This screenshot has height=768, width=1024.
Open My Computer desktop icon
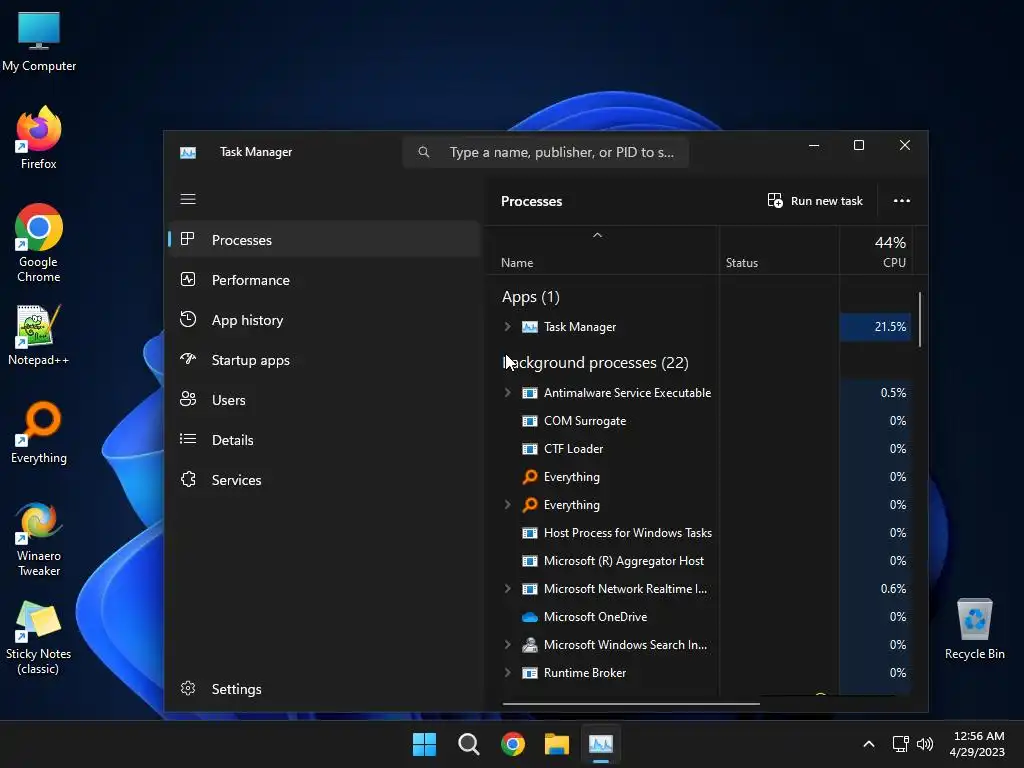[39, 41]
